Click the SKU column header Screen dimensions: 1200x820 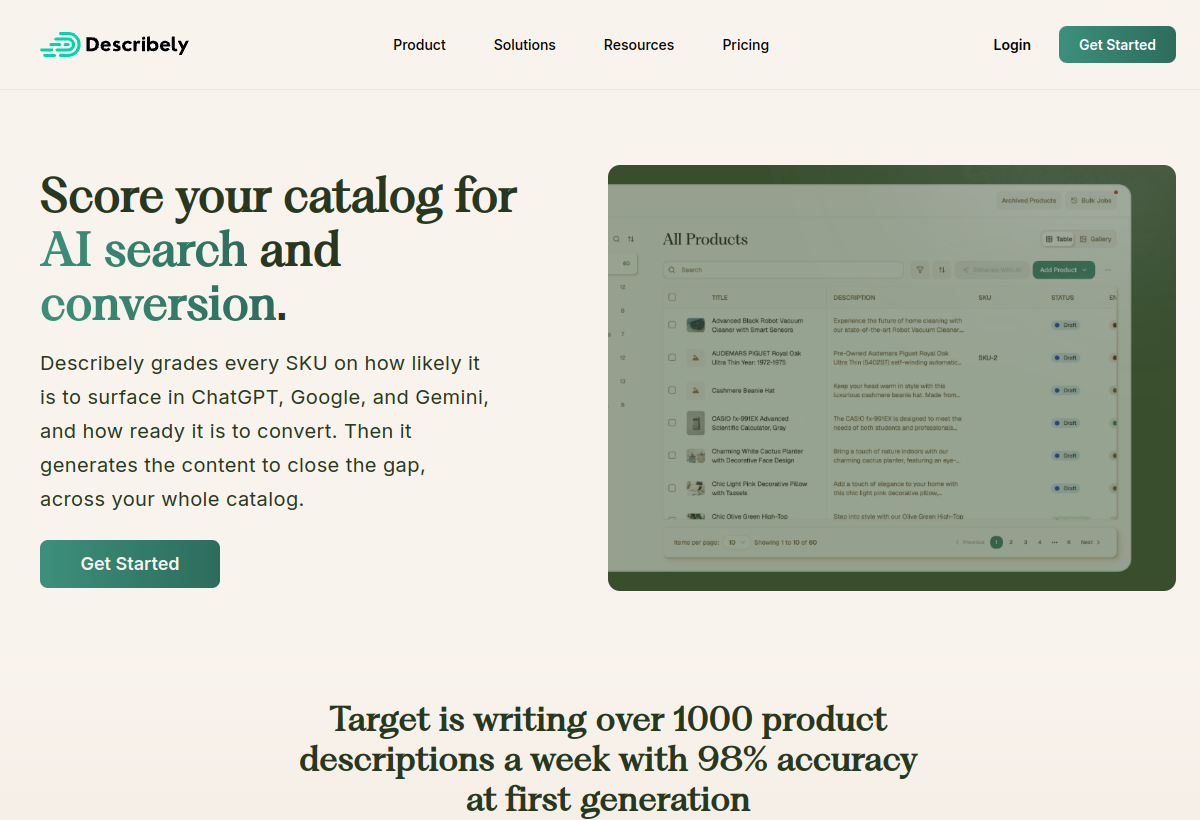[984, 297]
